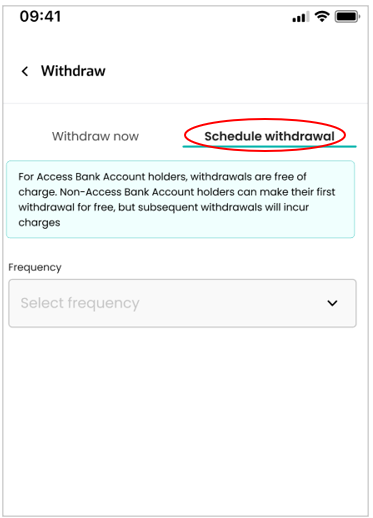Tap the Access Bank withdrawal info banner
This screenshot has height=518, width=373.
180,199
